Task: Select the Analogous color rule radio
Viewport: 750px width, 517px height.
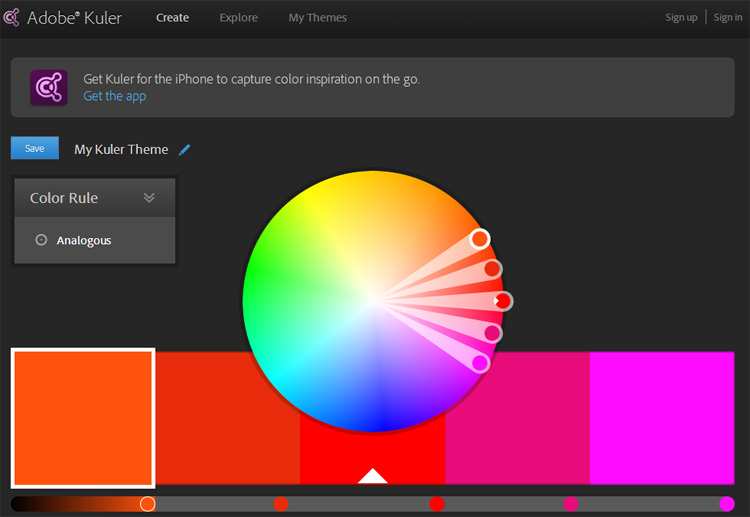Action: [41, 240]
